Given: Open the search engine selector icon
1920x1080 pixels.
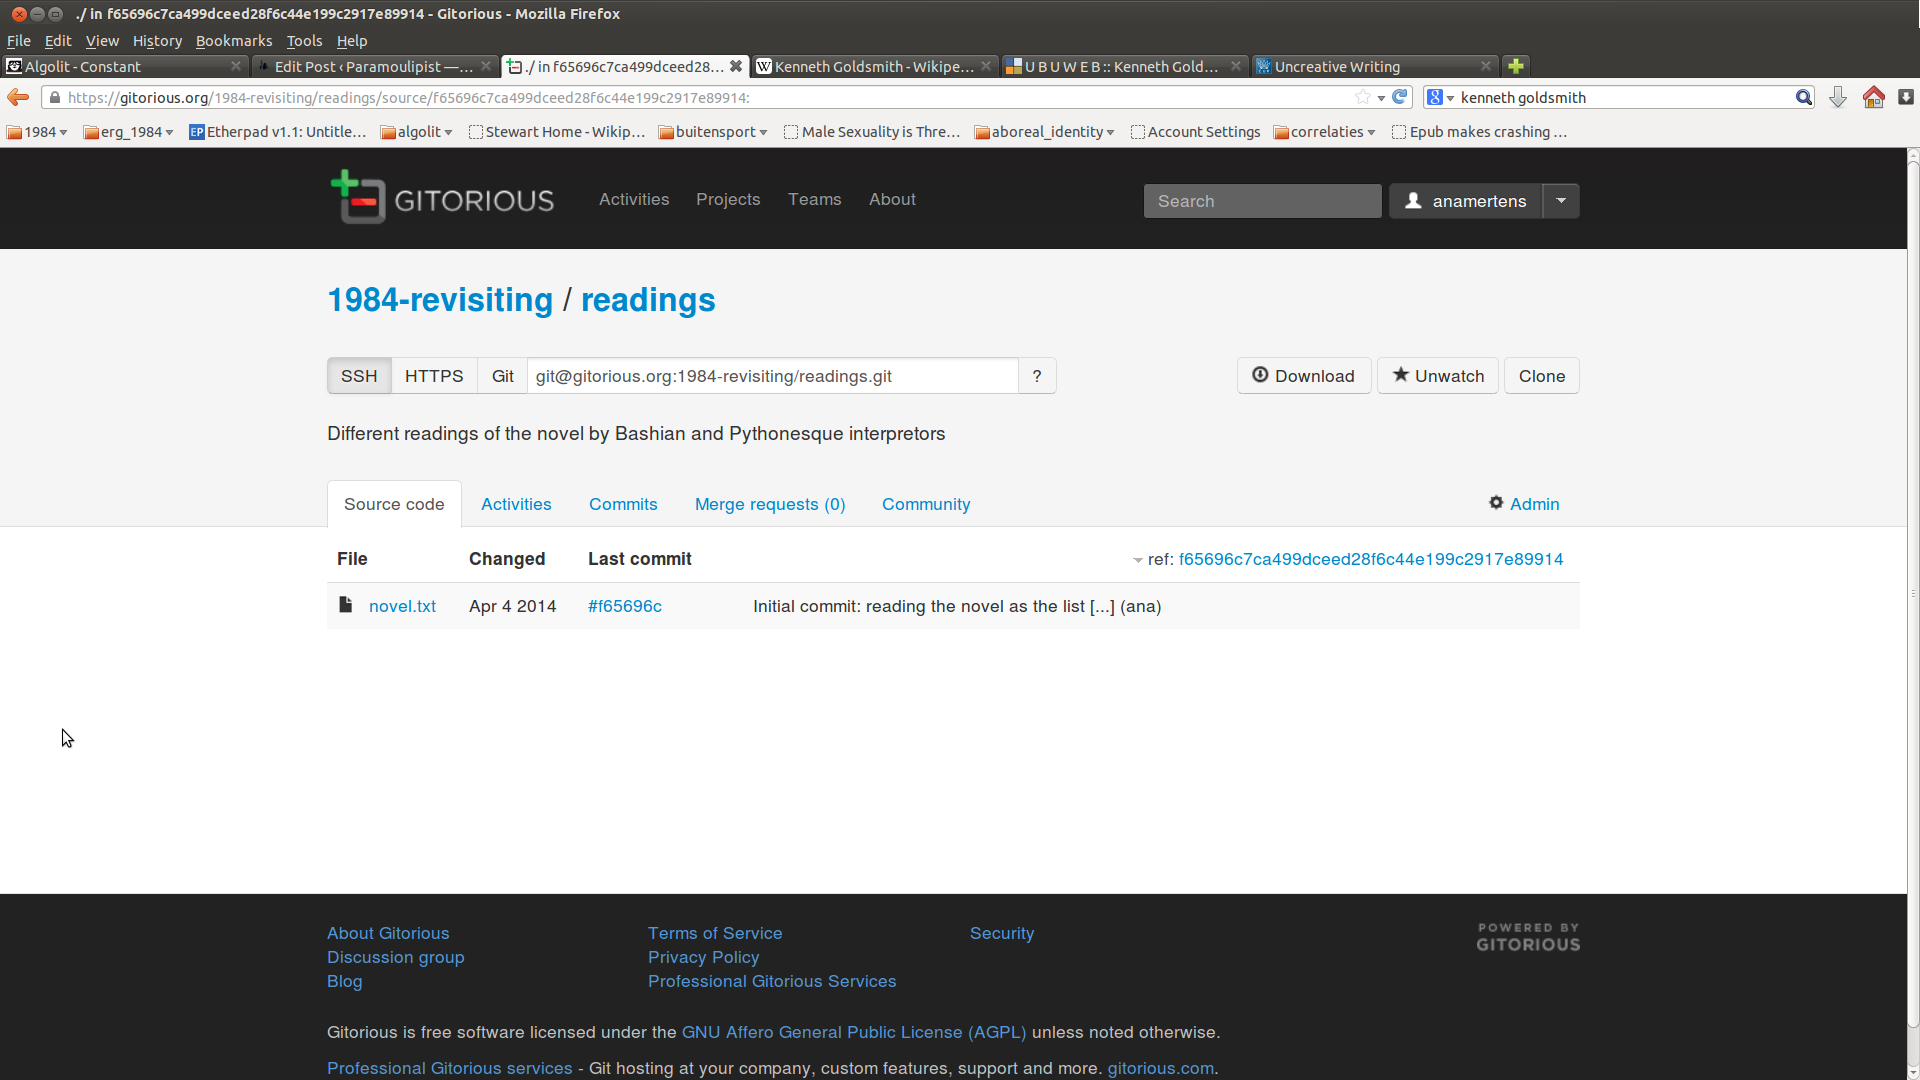Looking at the screenshot, I should [1440, 97].
